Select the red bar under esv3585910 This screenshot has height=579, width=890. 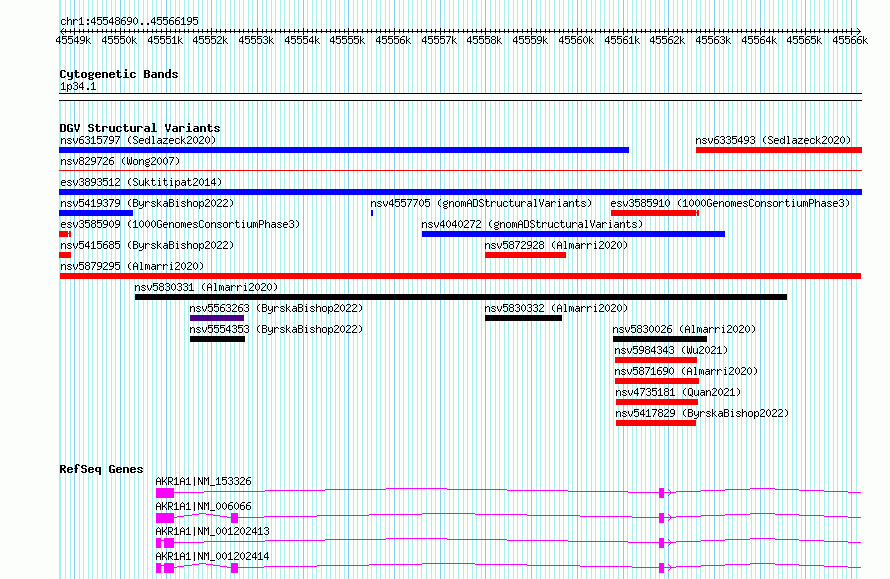pos(655,213)
